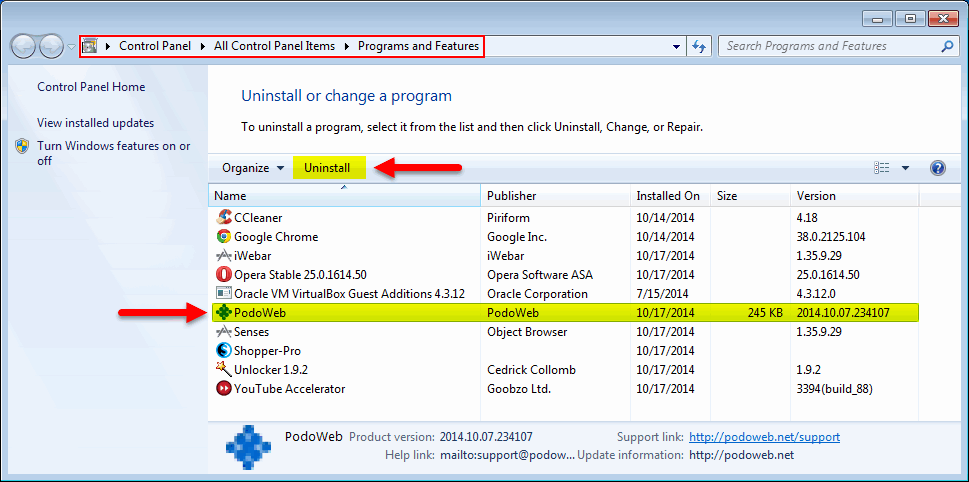Click the Control Panel icon in address bar
This screenshot has height=482, width=969.
[90, 46]
